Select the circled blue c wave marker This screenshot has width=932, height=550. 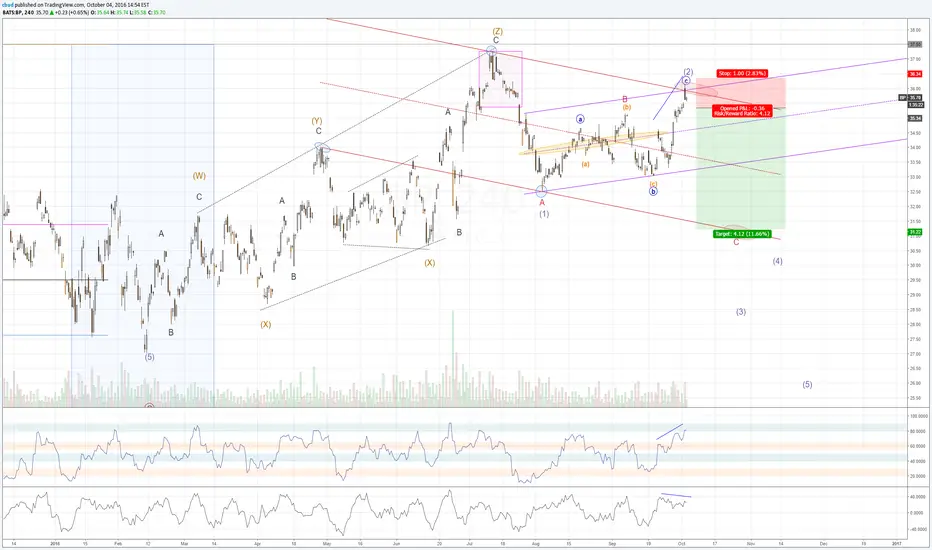685,80
